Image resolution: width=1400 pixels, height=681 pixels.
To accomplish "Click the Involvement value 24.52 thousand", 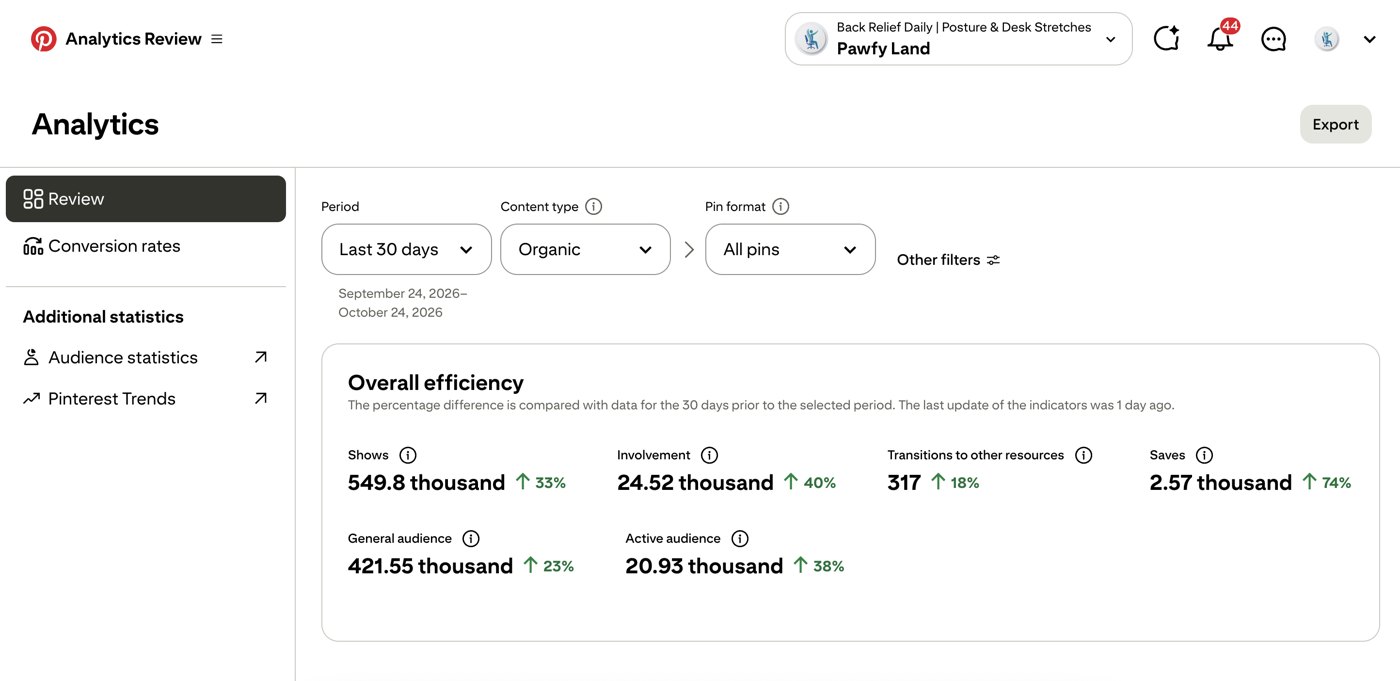I will (x=695, y=483).
